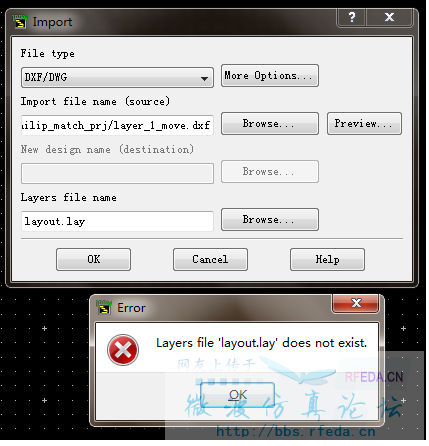Cancel the Import dialog
Viewport: 429px width, 446px height.
pyautogui.click(x=212, y=261)
